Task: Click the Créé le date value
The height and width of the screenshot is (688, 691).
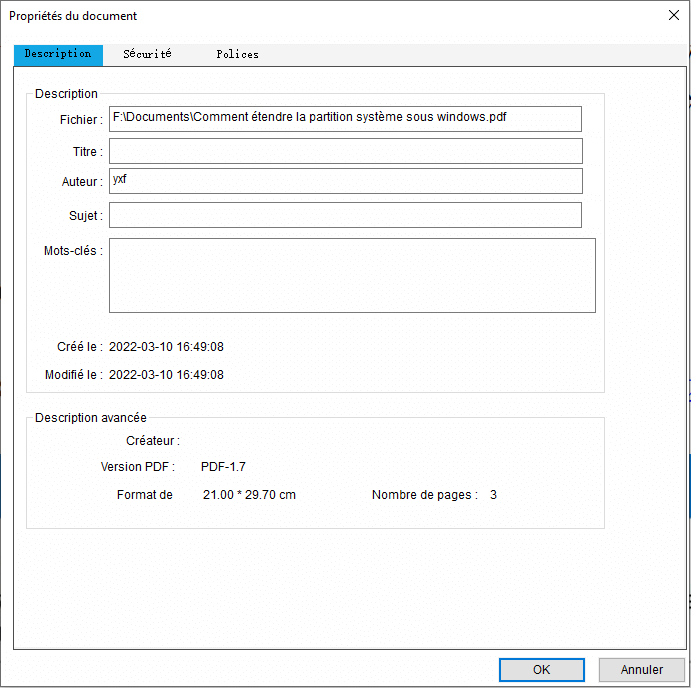Action: click(x=166, y=347)
